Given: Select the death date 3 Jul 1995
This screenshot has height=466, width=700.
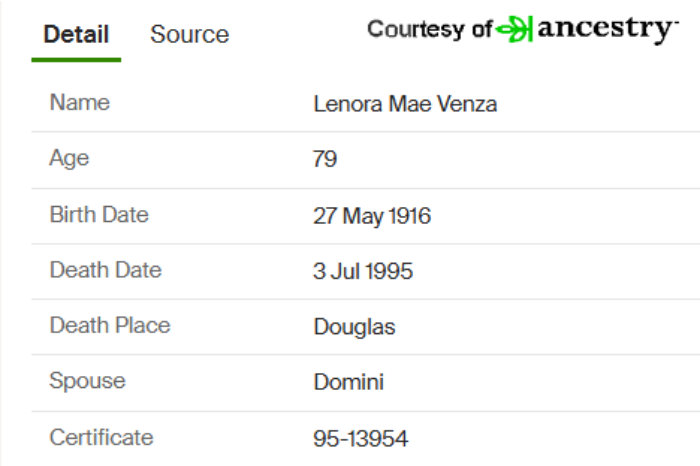Looking at the screenshot, I should coord(363,271).
